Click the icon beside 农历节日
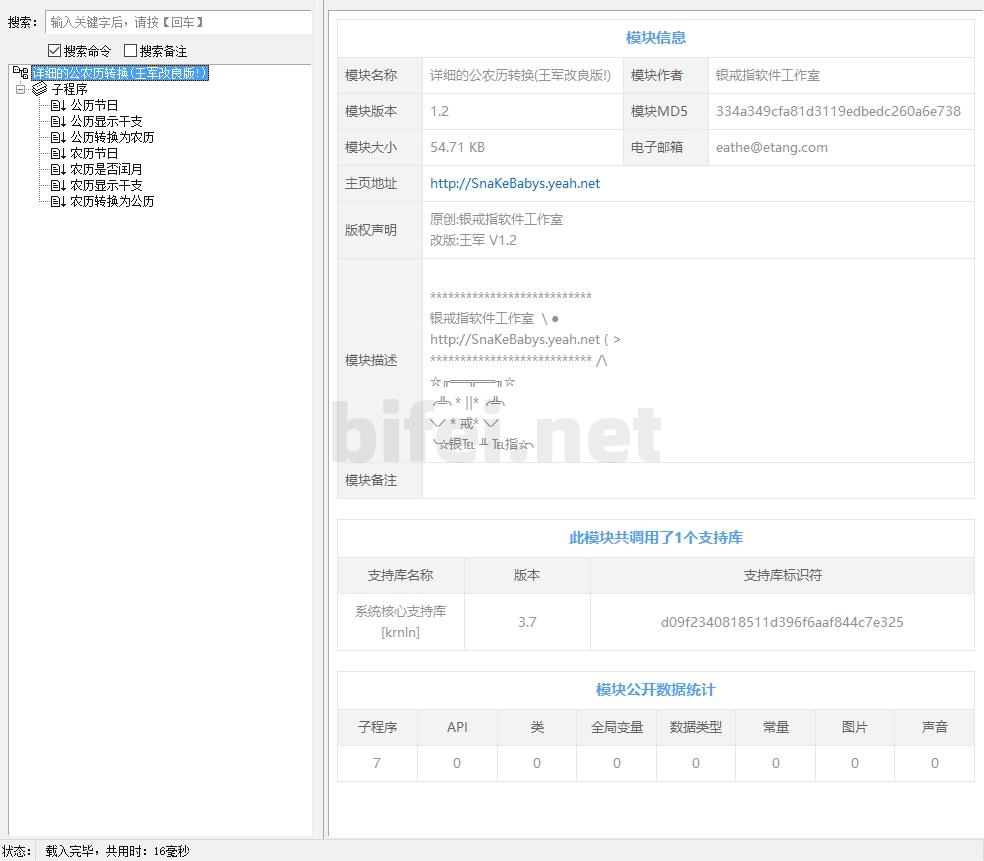The image size is (984, 861). click(x=58, y=153)
